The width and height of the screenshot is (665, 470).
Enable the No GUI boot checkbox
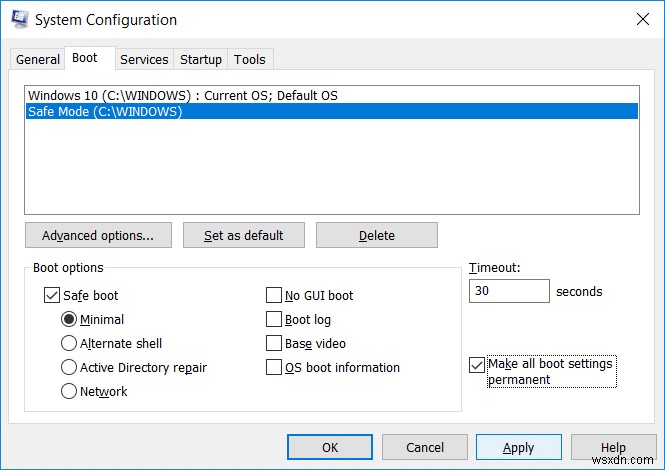tap(274, 295)
